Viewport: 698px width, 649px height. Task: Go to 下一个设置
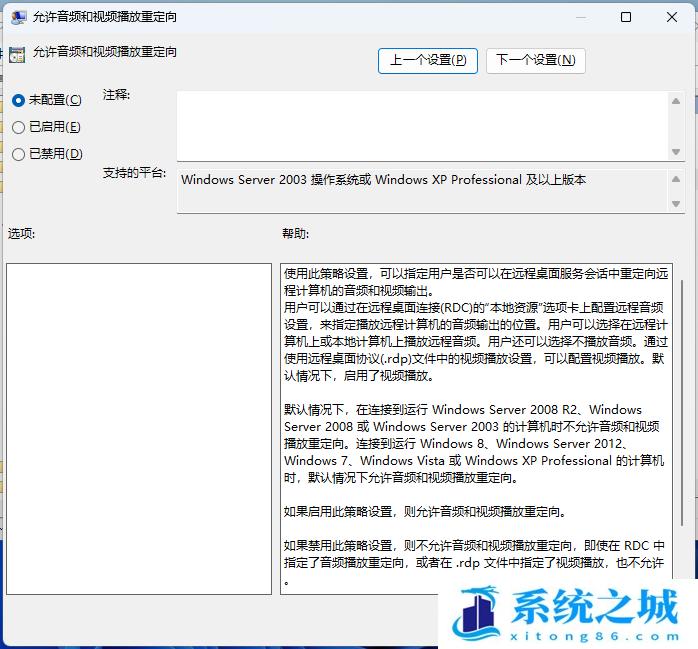(535, 60)
